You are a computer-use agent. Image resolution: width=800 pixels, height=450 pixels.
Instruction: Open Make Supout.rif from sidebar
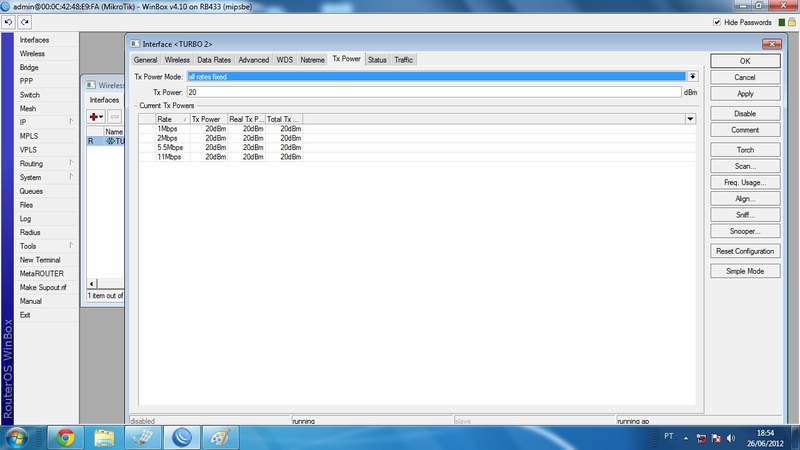43,287
